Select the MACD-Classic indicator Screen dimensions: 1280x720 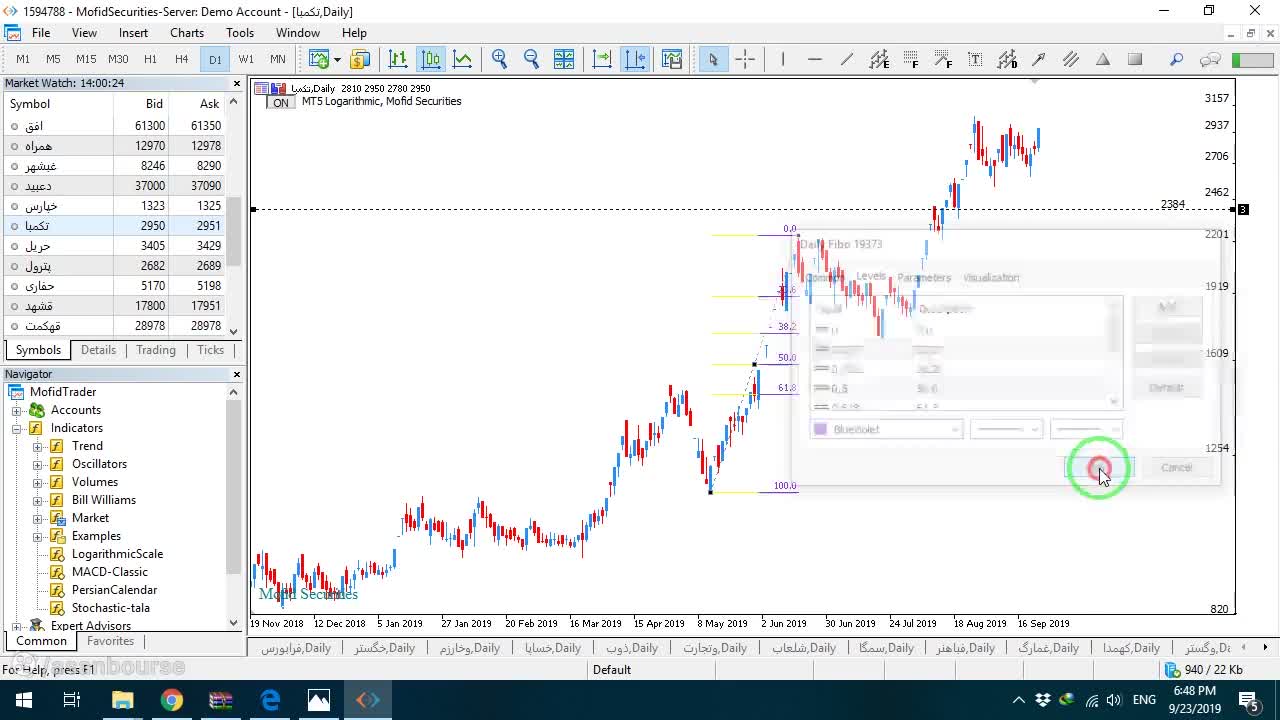[110, 572]
